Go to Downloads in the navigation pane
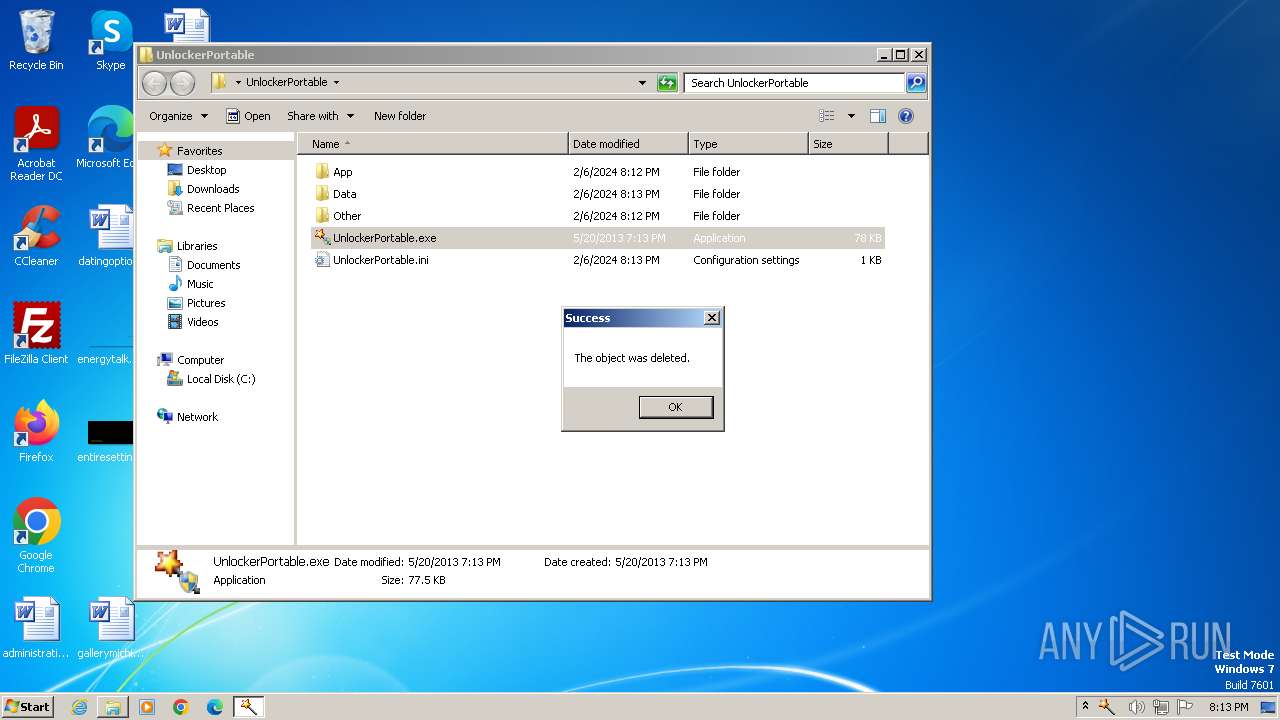The width and height of the screenshot is (1280, 720). click(x=213, y=189)
